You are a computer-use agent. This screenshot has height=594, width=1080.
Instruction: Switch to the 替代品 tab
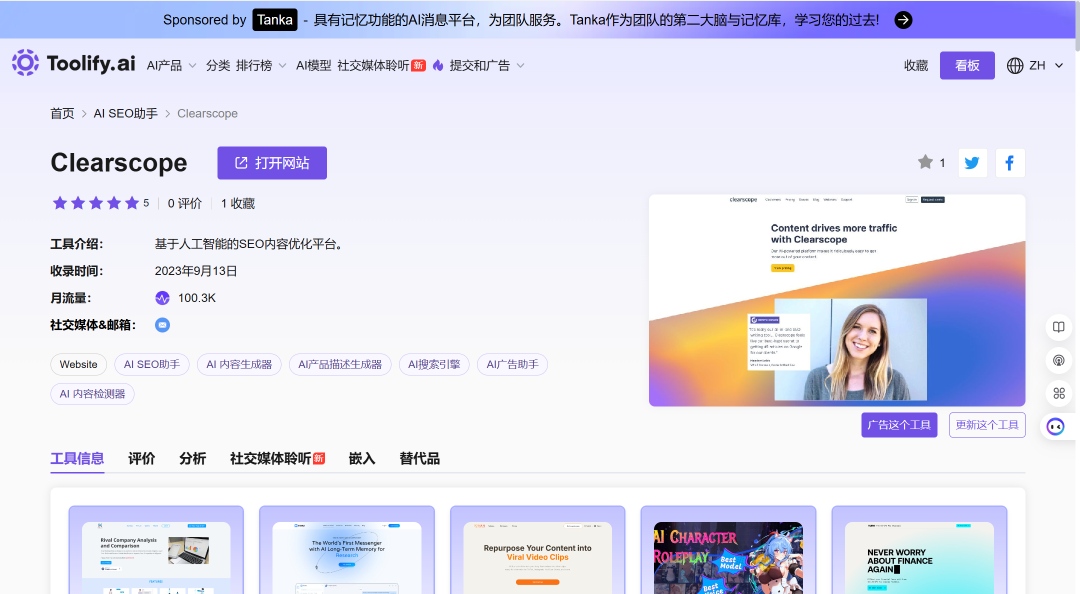[419, 458]
